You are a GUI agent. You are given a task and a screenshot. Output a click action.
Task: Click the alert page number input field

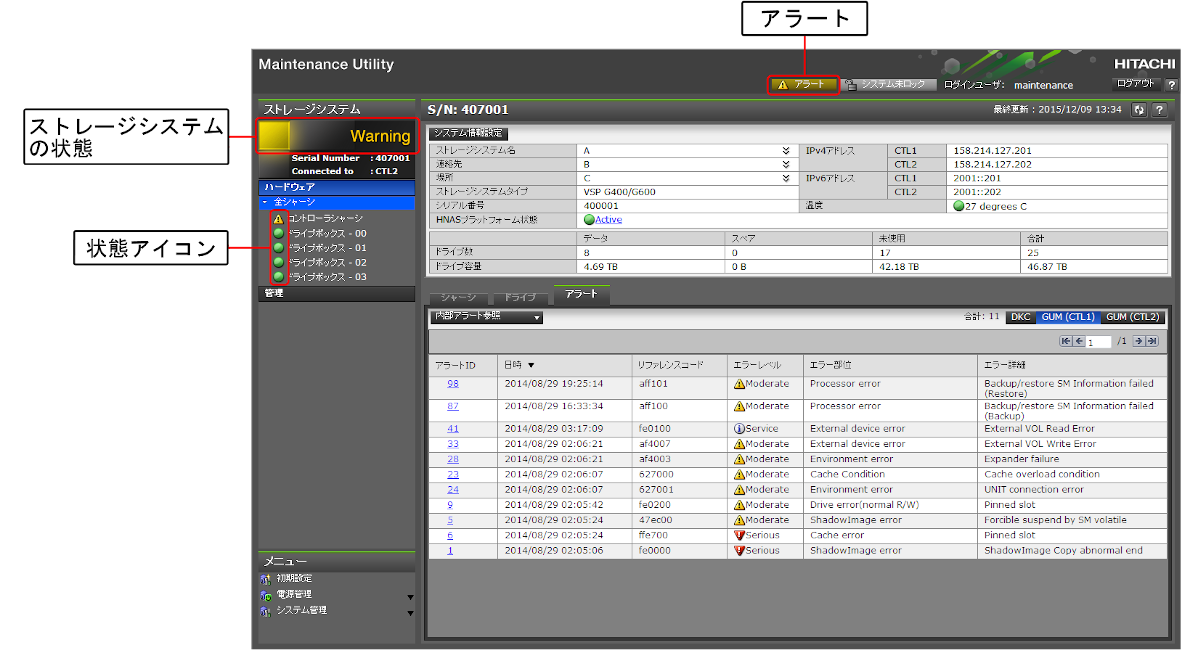click(x=1098, y=342)
